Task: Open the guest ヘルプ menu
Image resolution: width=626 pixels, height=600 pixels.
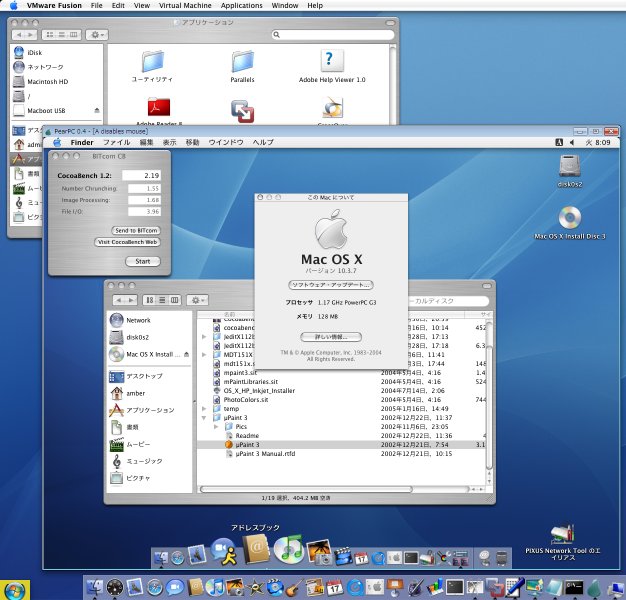Action: coord(263,143)
